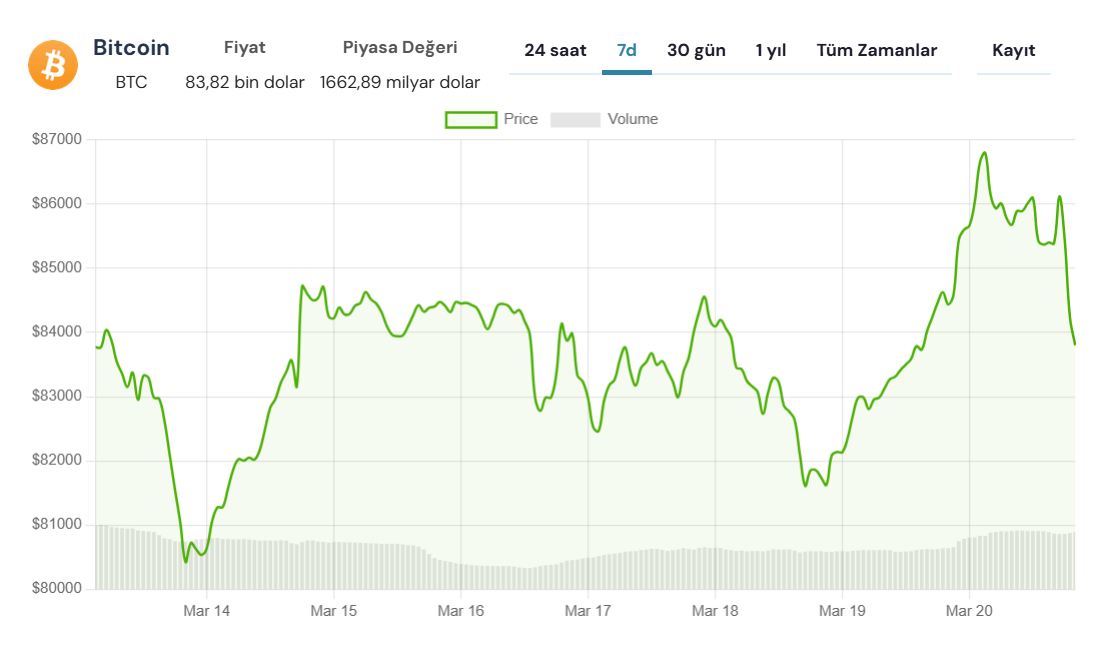Toggle the gray Volume legend swatch
The width and height of the screenshot is (1104, 651).
(575, 120)
